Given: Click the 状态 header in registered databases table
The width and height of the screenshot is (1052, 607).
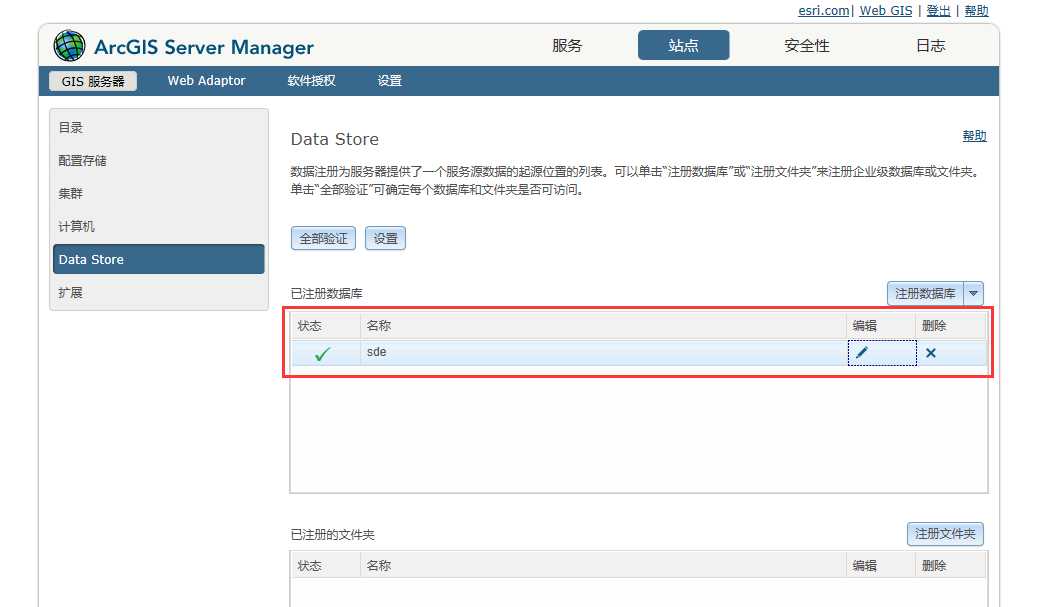Looking at the screenshot, I should [x=325, y=325].
